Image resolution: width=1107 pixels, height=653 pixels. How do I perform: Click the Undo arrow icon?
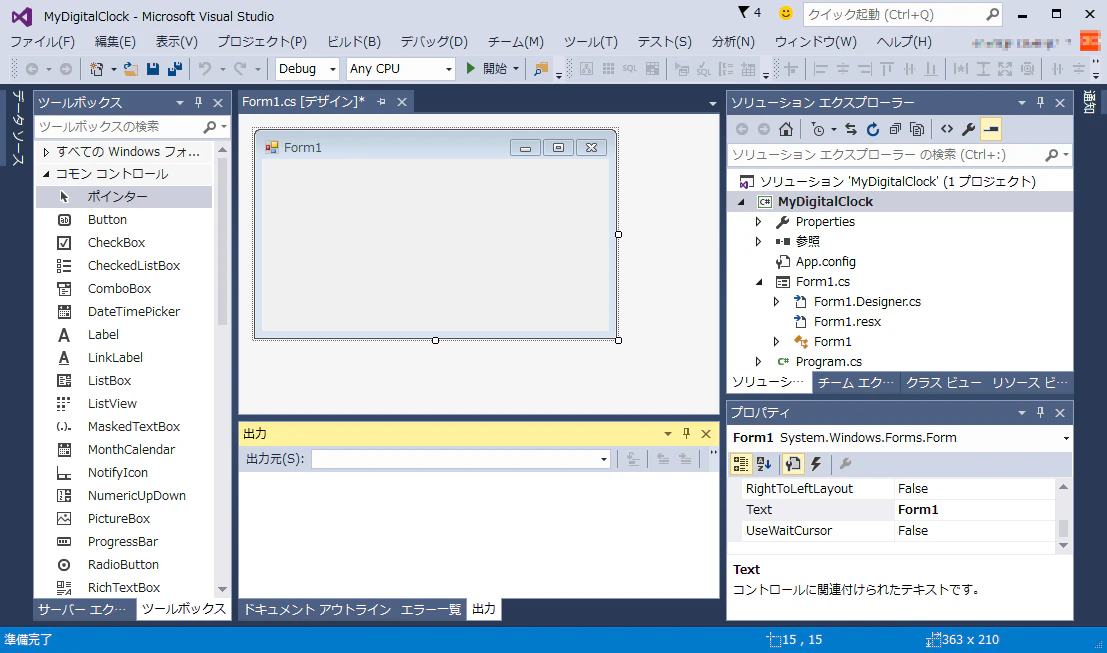[x=205, y=68]
